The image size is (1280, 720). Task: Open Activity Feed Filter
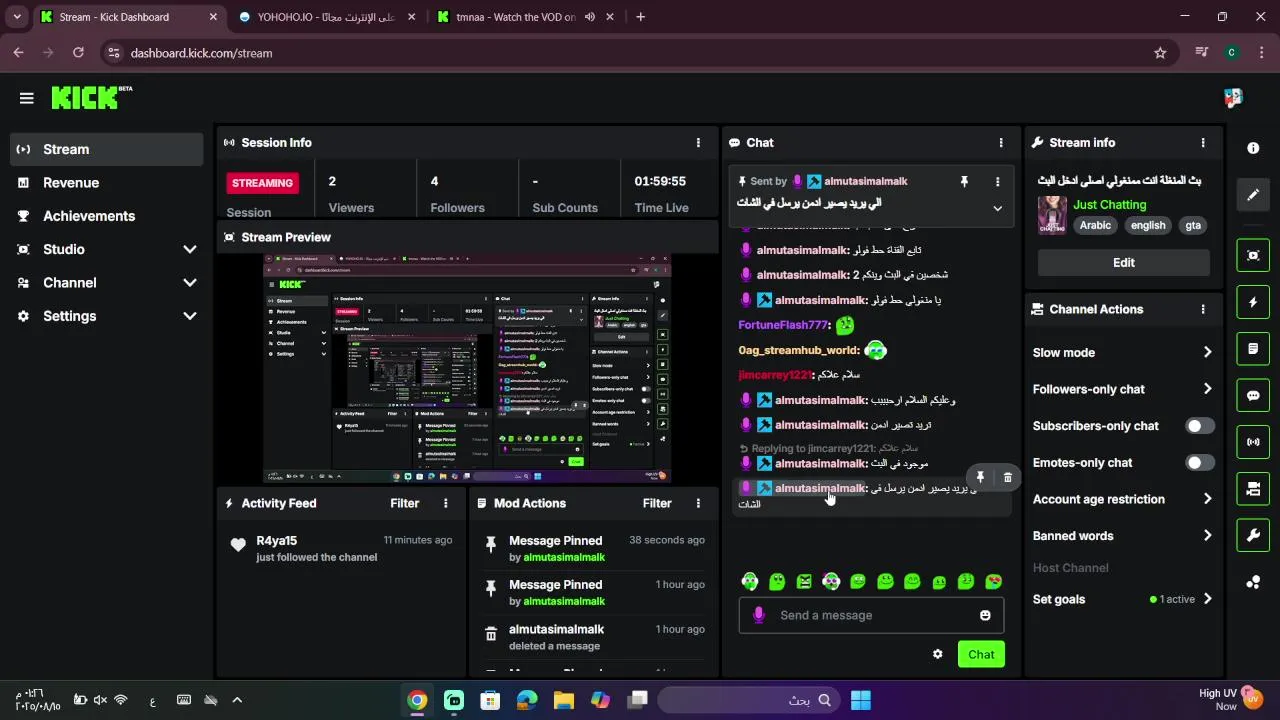click(x=404, y=504)
